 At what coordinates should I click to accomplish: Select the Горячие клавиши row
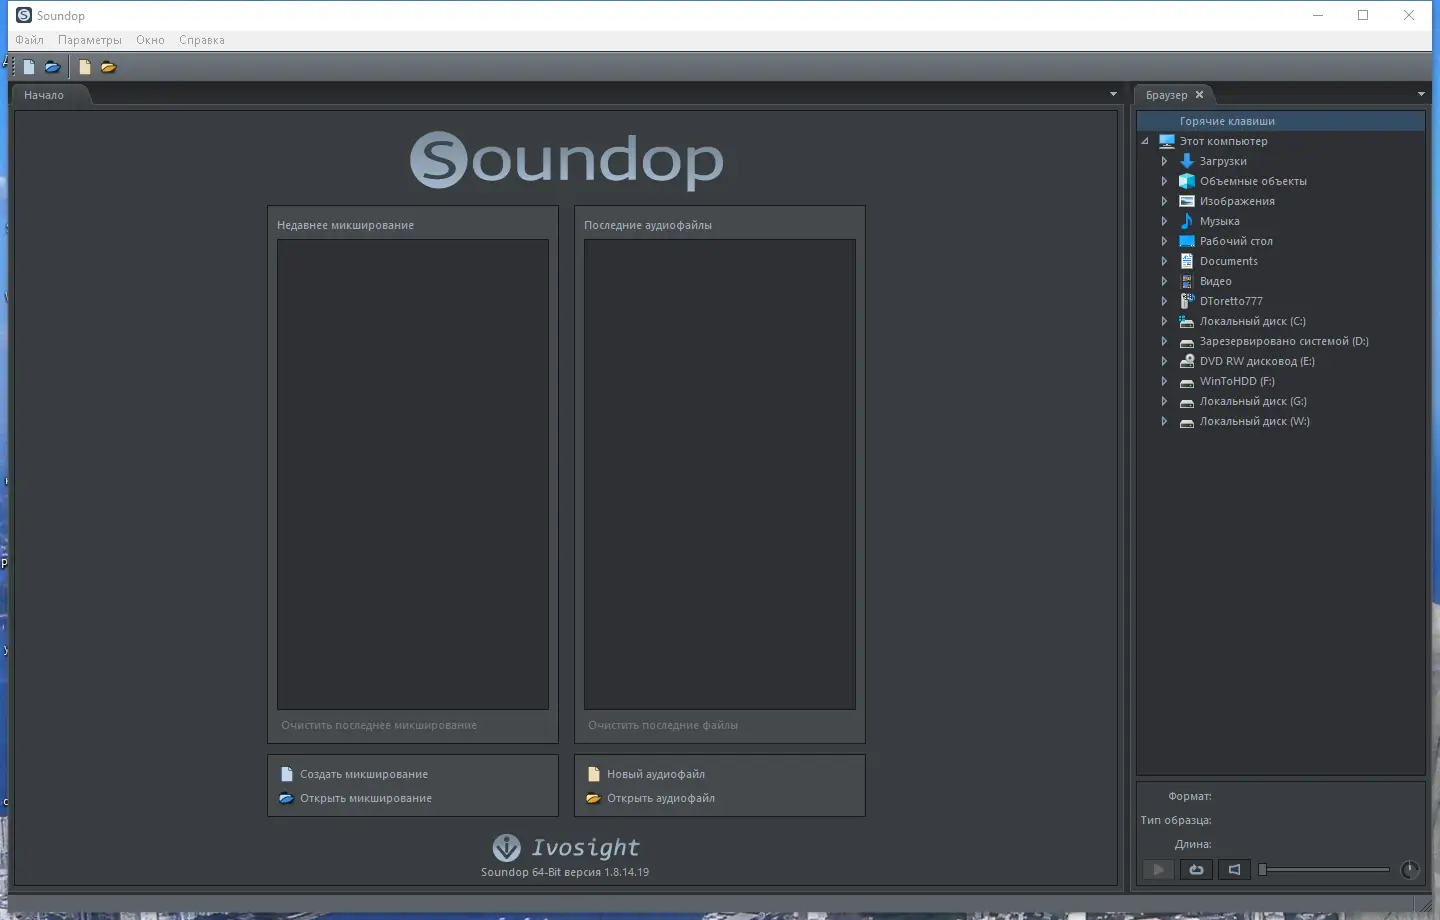click(x=1281, y=121)
